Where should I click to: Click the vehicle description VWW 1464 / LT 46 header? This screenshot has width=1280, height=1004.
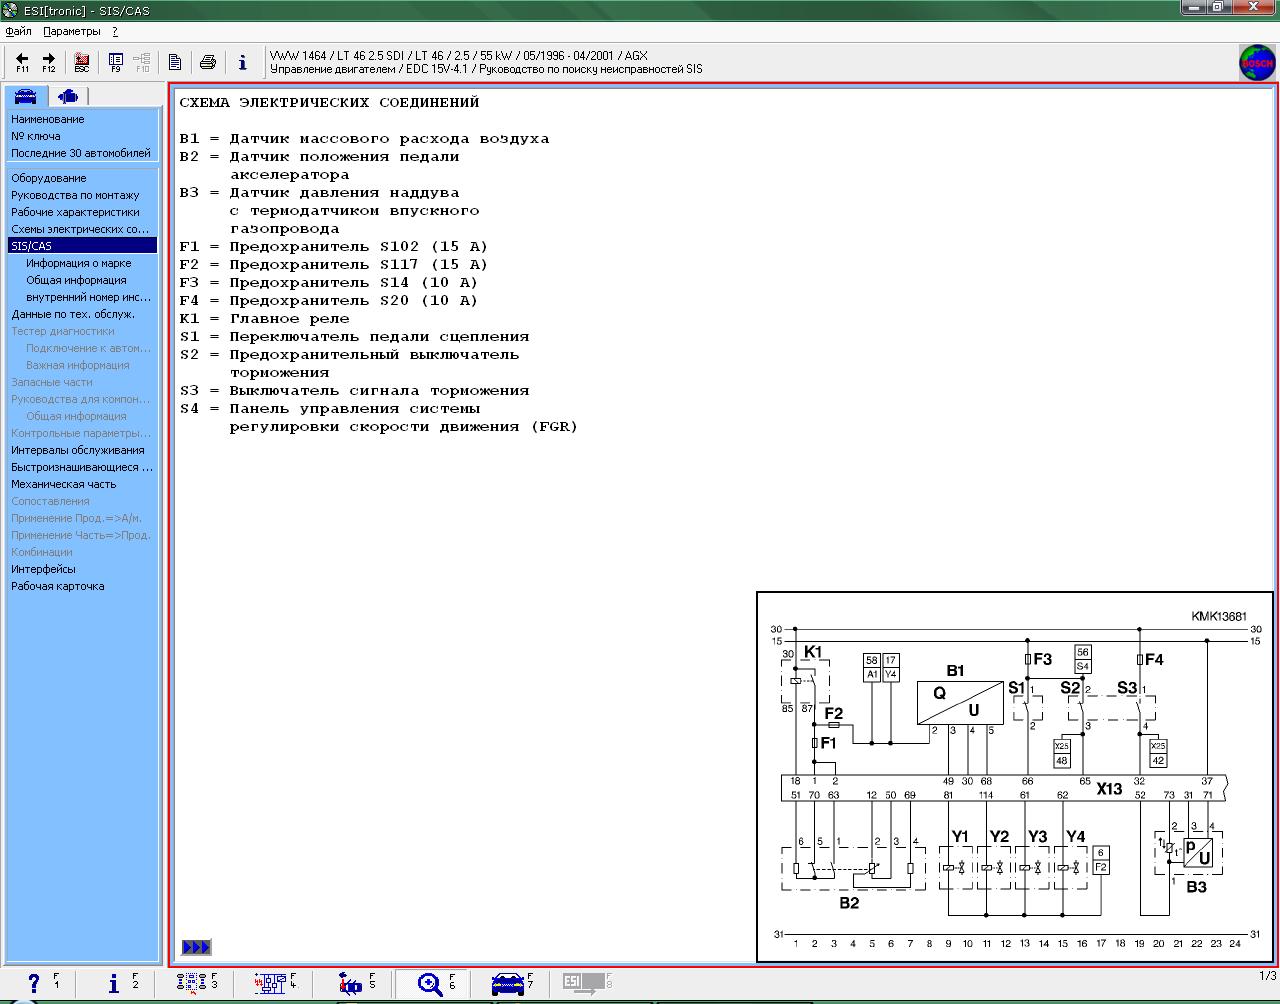point(459,56)
